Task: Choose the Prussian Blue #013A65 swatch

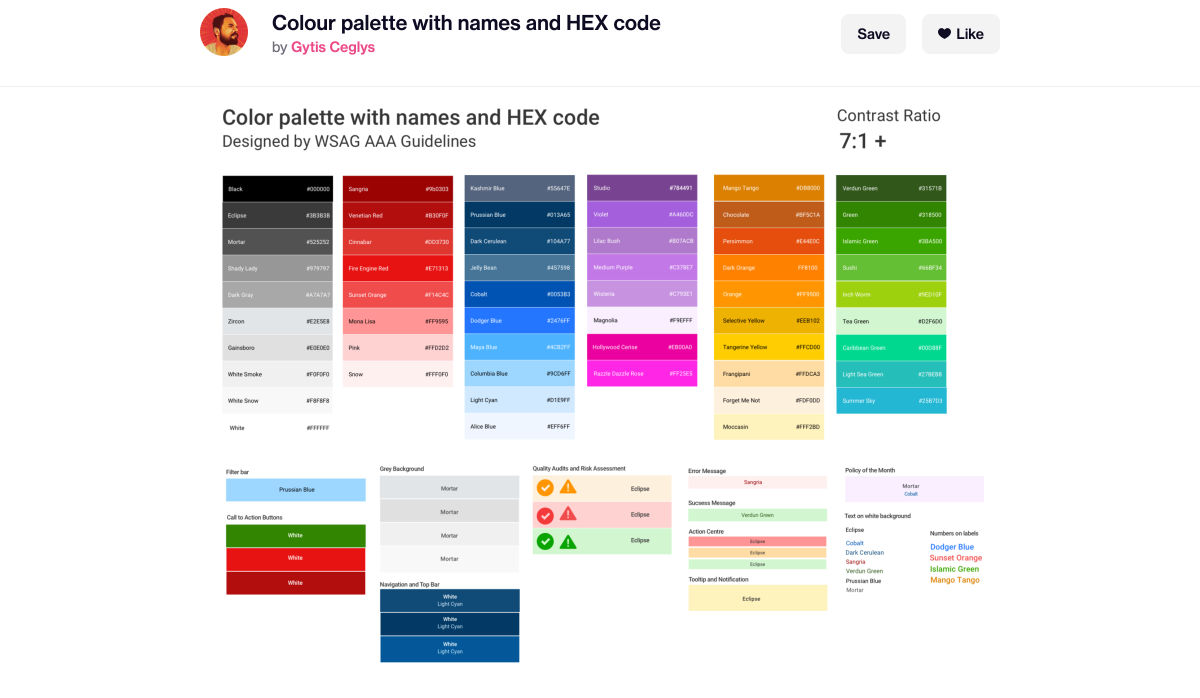Action: point(520,215)
